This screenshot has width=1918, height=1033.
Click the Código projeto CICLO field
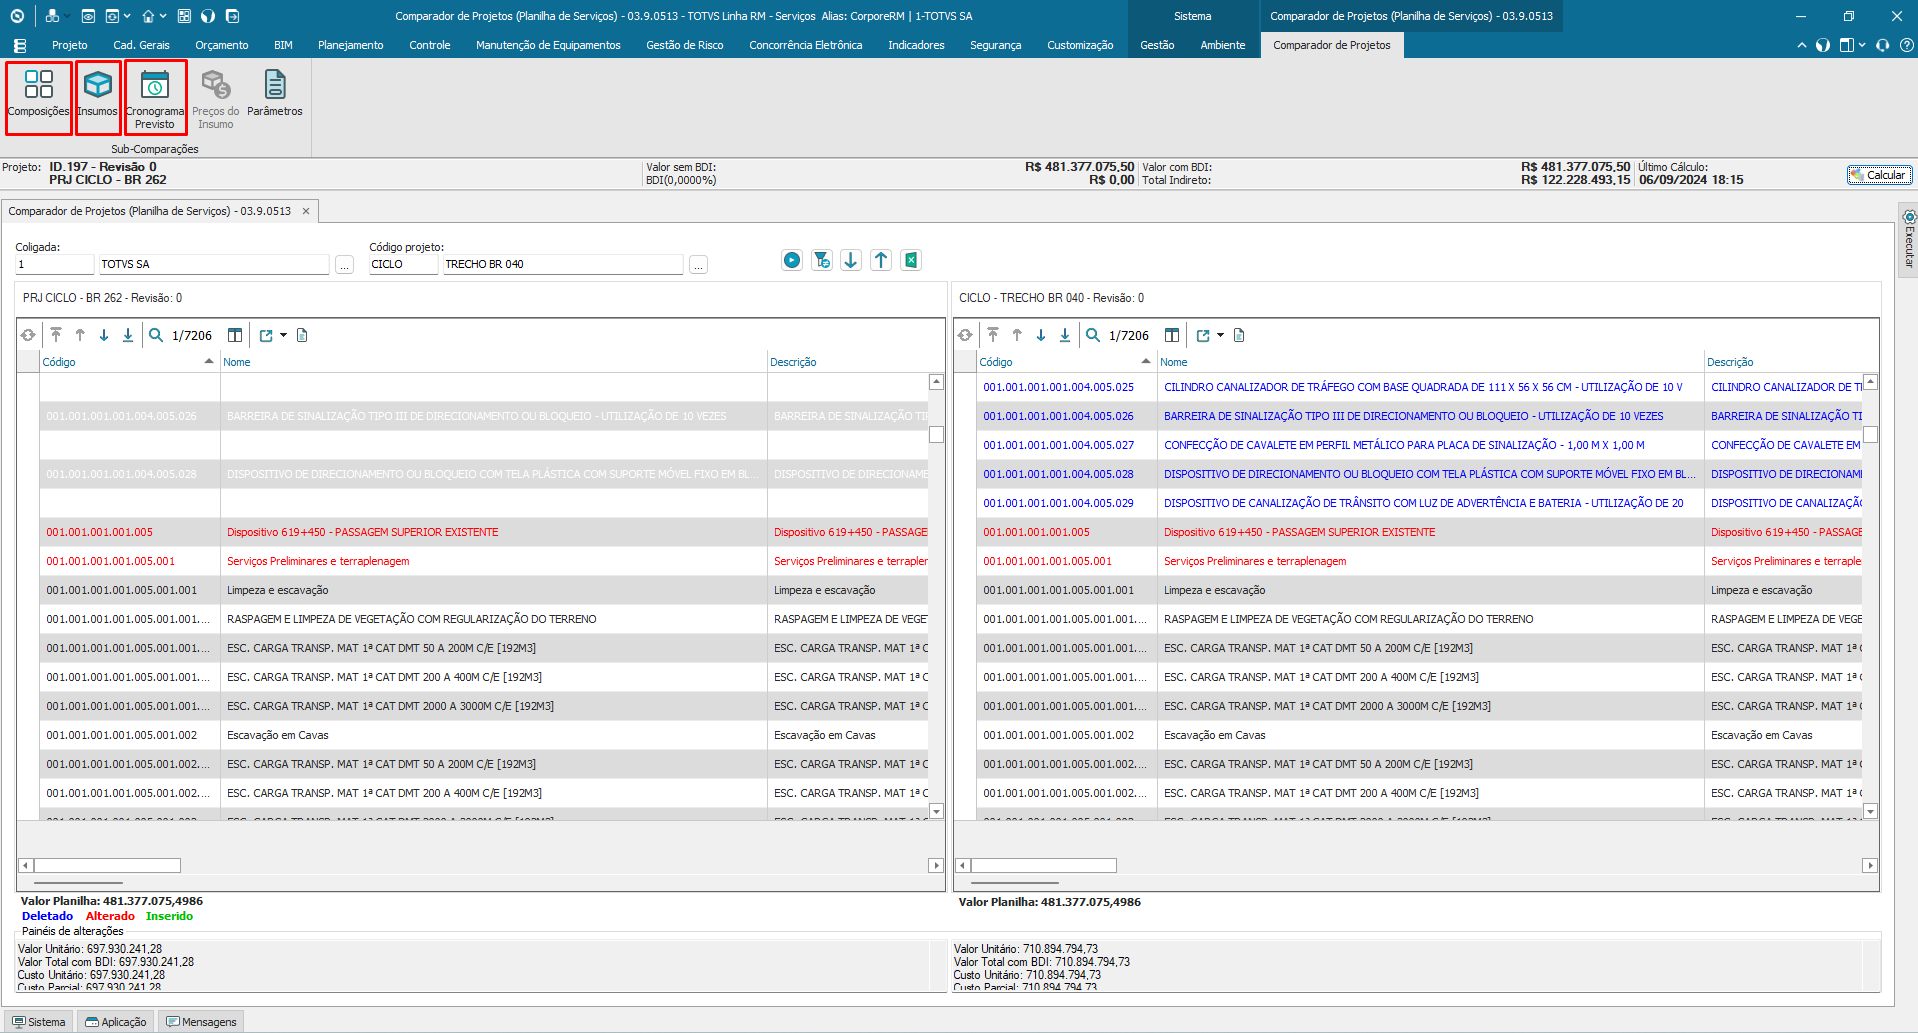click(404, 264)
